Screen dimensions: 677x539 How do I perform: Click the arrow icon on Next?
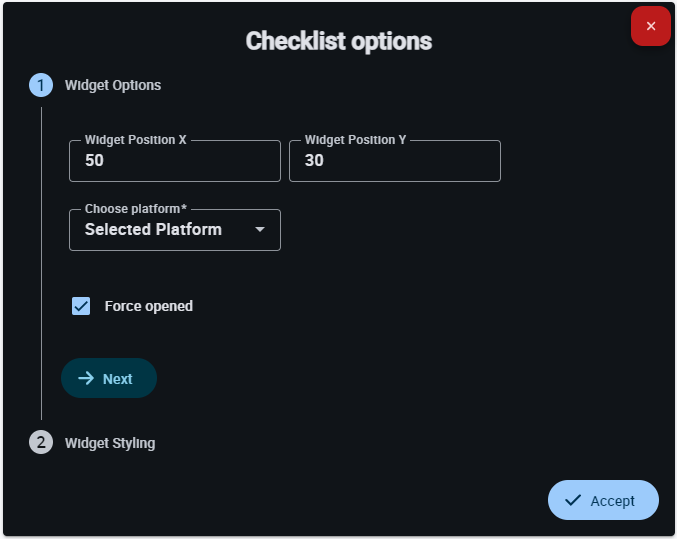(86, 378)
